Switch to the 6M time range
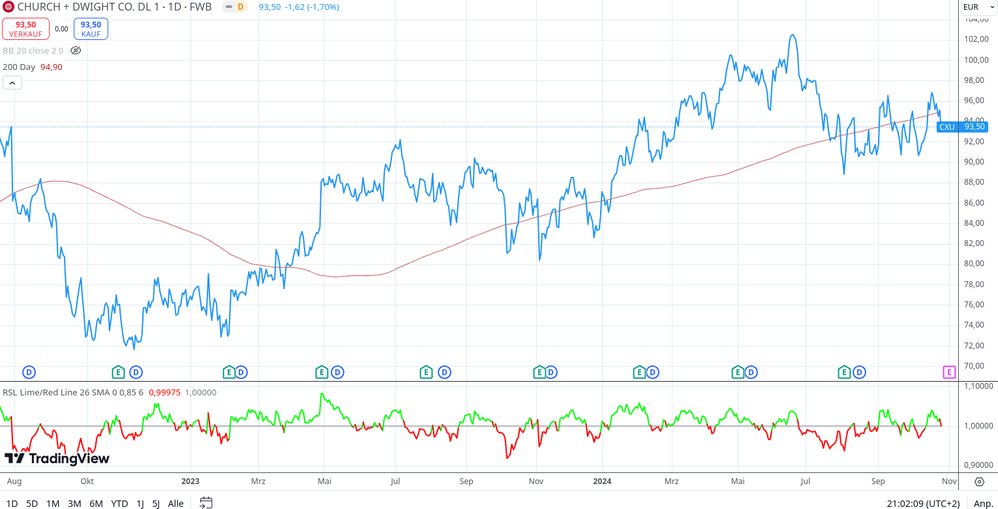The image size is (998, 509). 96,503
